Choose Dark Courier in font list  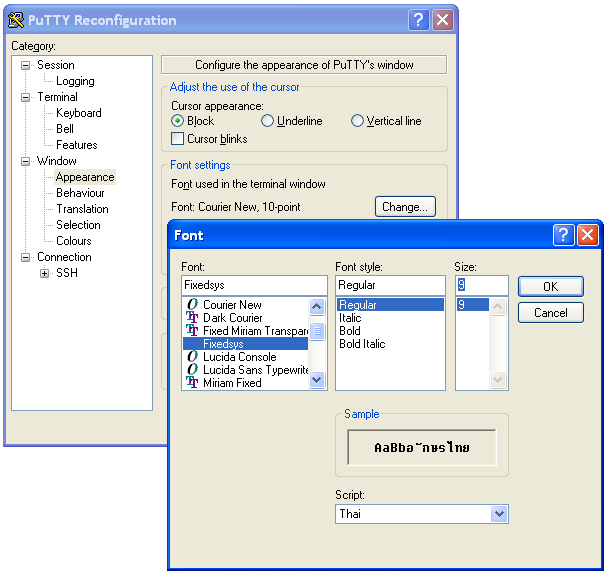pyautogui.click(x=245, y=318)
